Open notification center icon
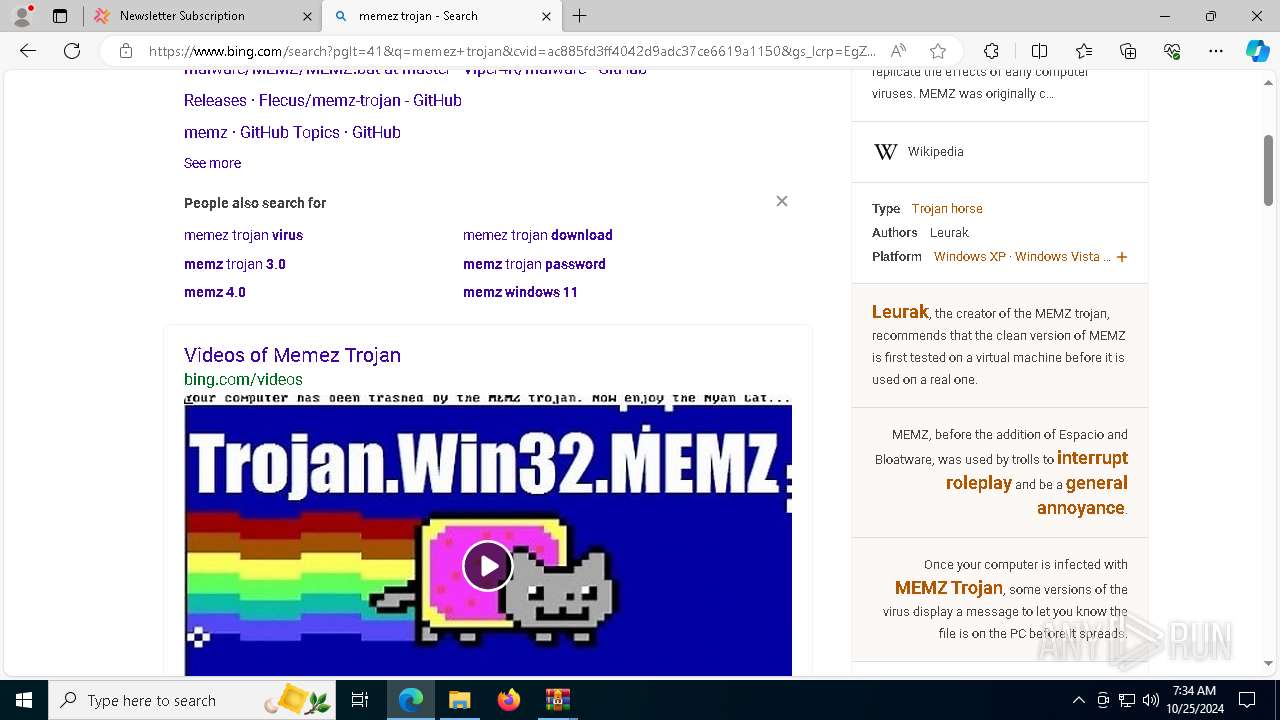Screen dimensions: 1280x720 pos(1247,700)
